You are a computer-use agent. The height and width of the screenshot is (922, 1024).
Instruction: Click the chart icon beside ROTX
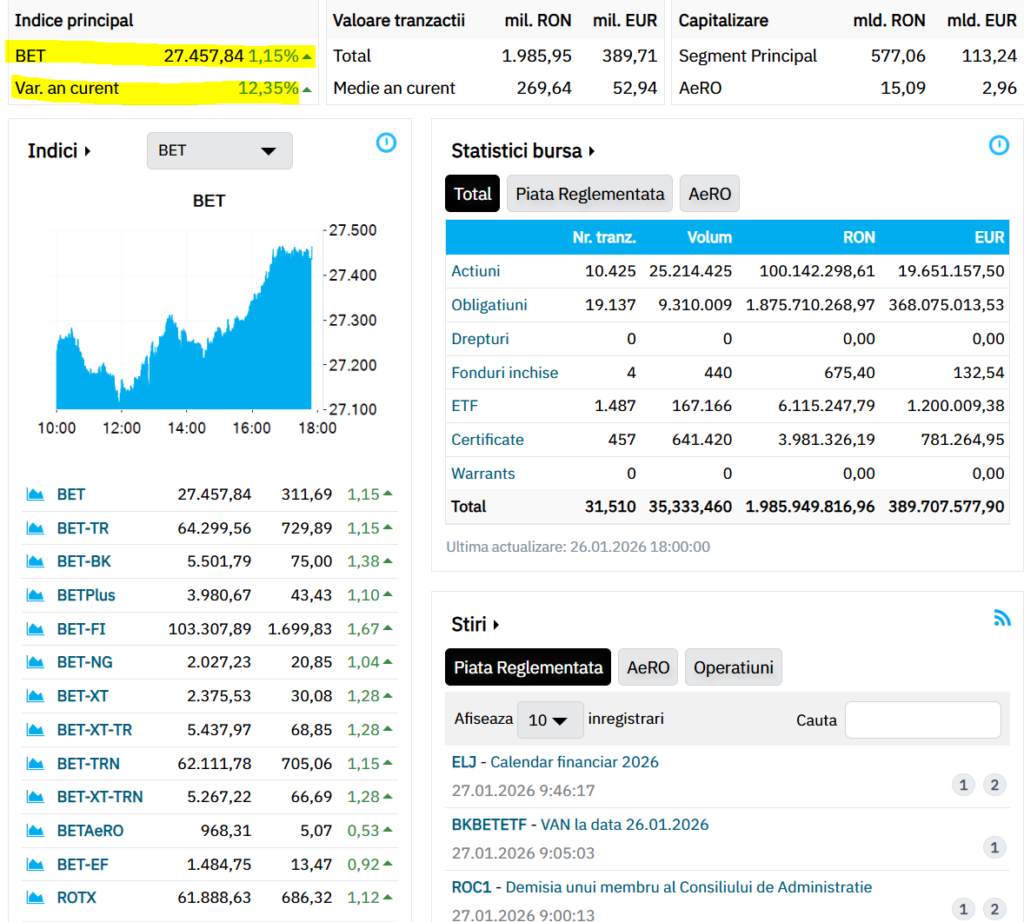click(x=36, y=898)
